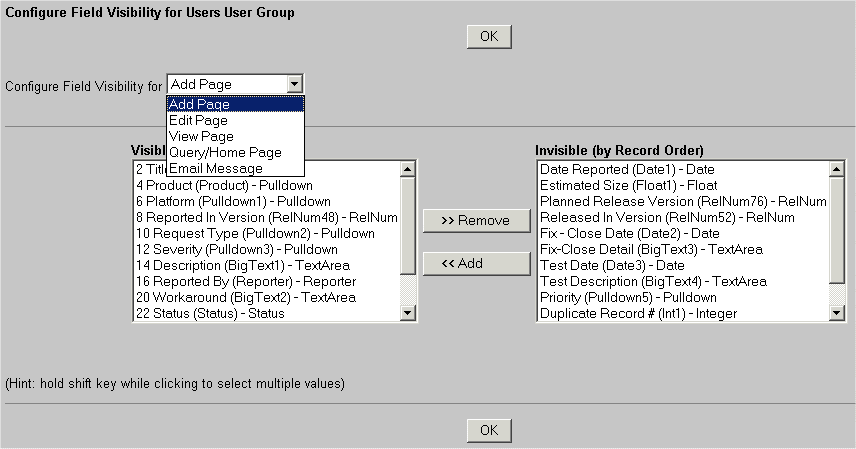Select 12 Severity (Pulldown3) in Visible list
This screenshot has height=449, width=856.
[236, 249]
